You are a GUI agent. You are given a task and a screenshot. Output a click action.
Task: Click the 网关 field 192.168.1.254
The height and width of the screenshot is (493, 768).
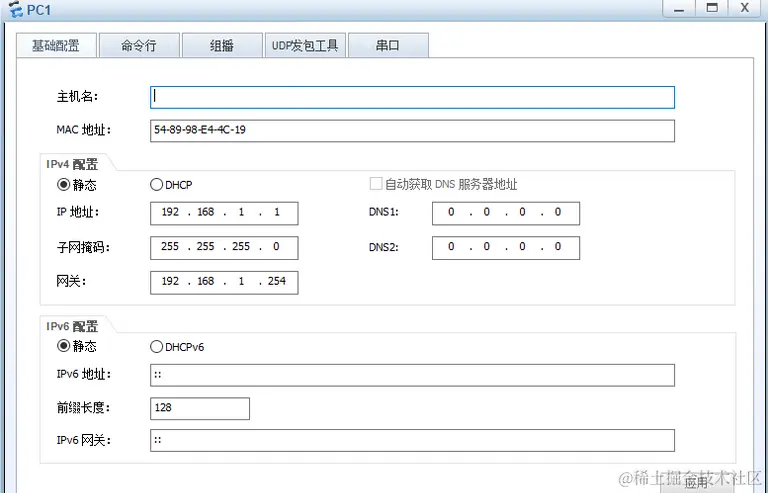[224, 282]
